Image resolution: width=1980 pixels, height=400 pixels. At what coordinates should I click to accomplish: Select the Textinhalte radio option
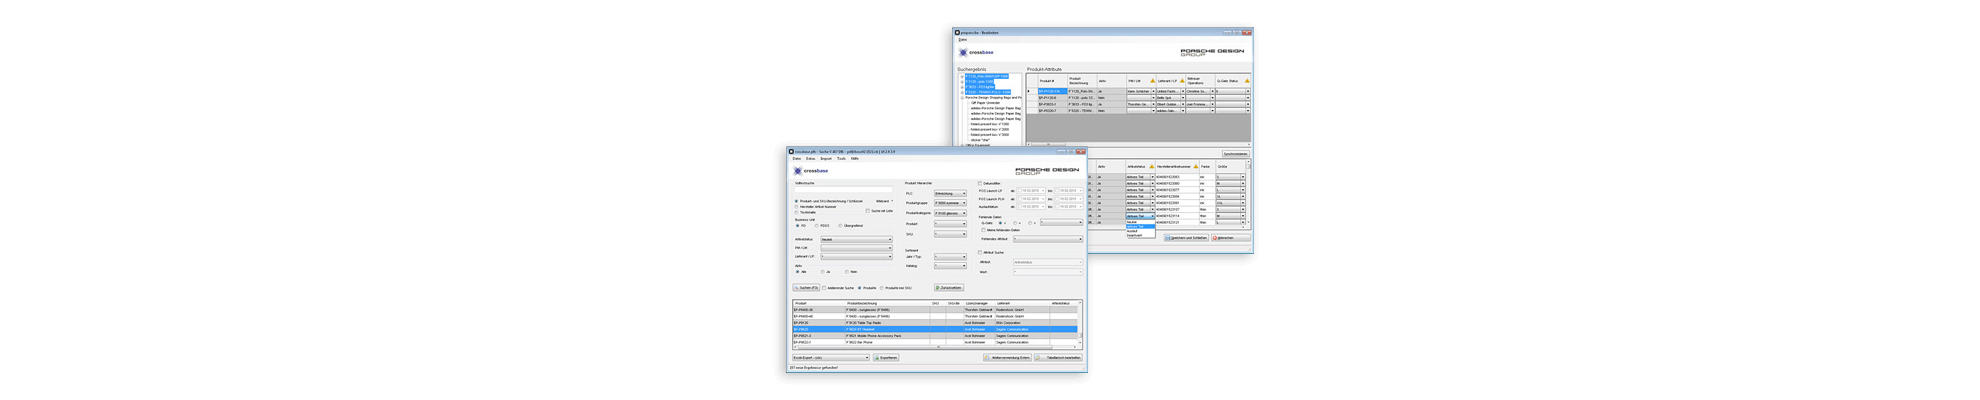797,212
